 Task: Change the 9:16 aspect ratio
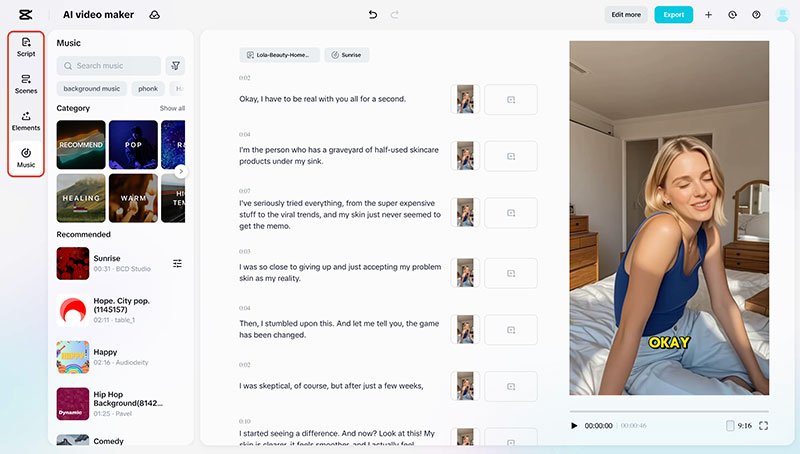tap(739, 425)
